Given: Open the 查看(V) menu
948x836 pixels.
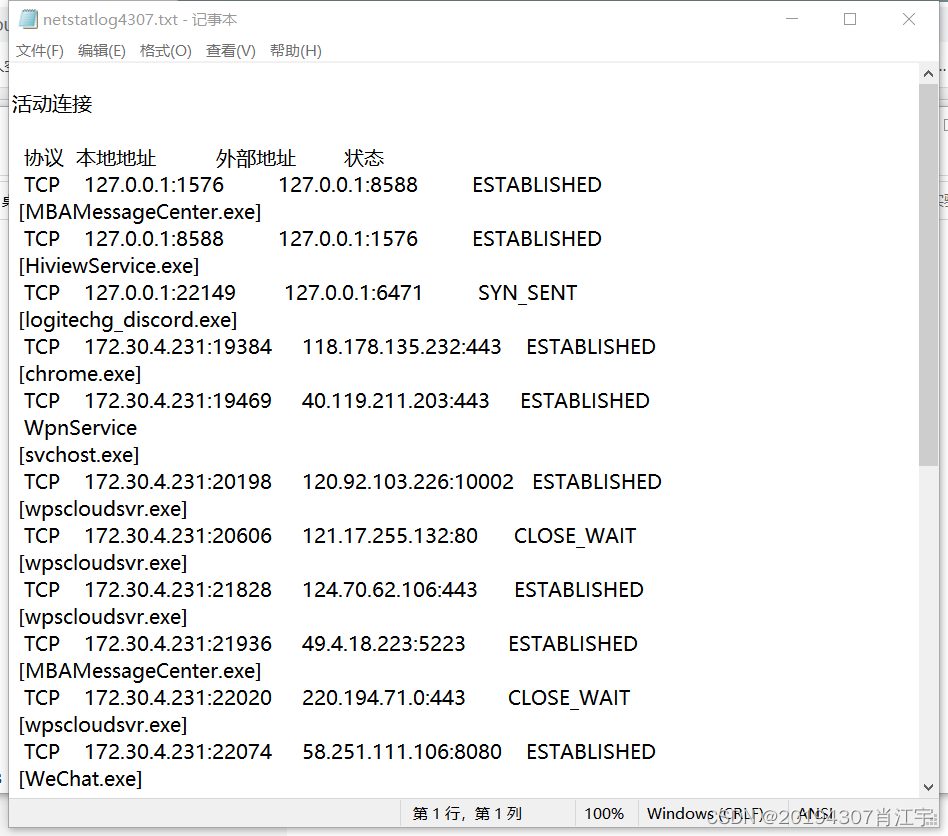Looking at the screenshot, I should coord(230,51).
